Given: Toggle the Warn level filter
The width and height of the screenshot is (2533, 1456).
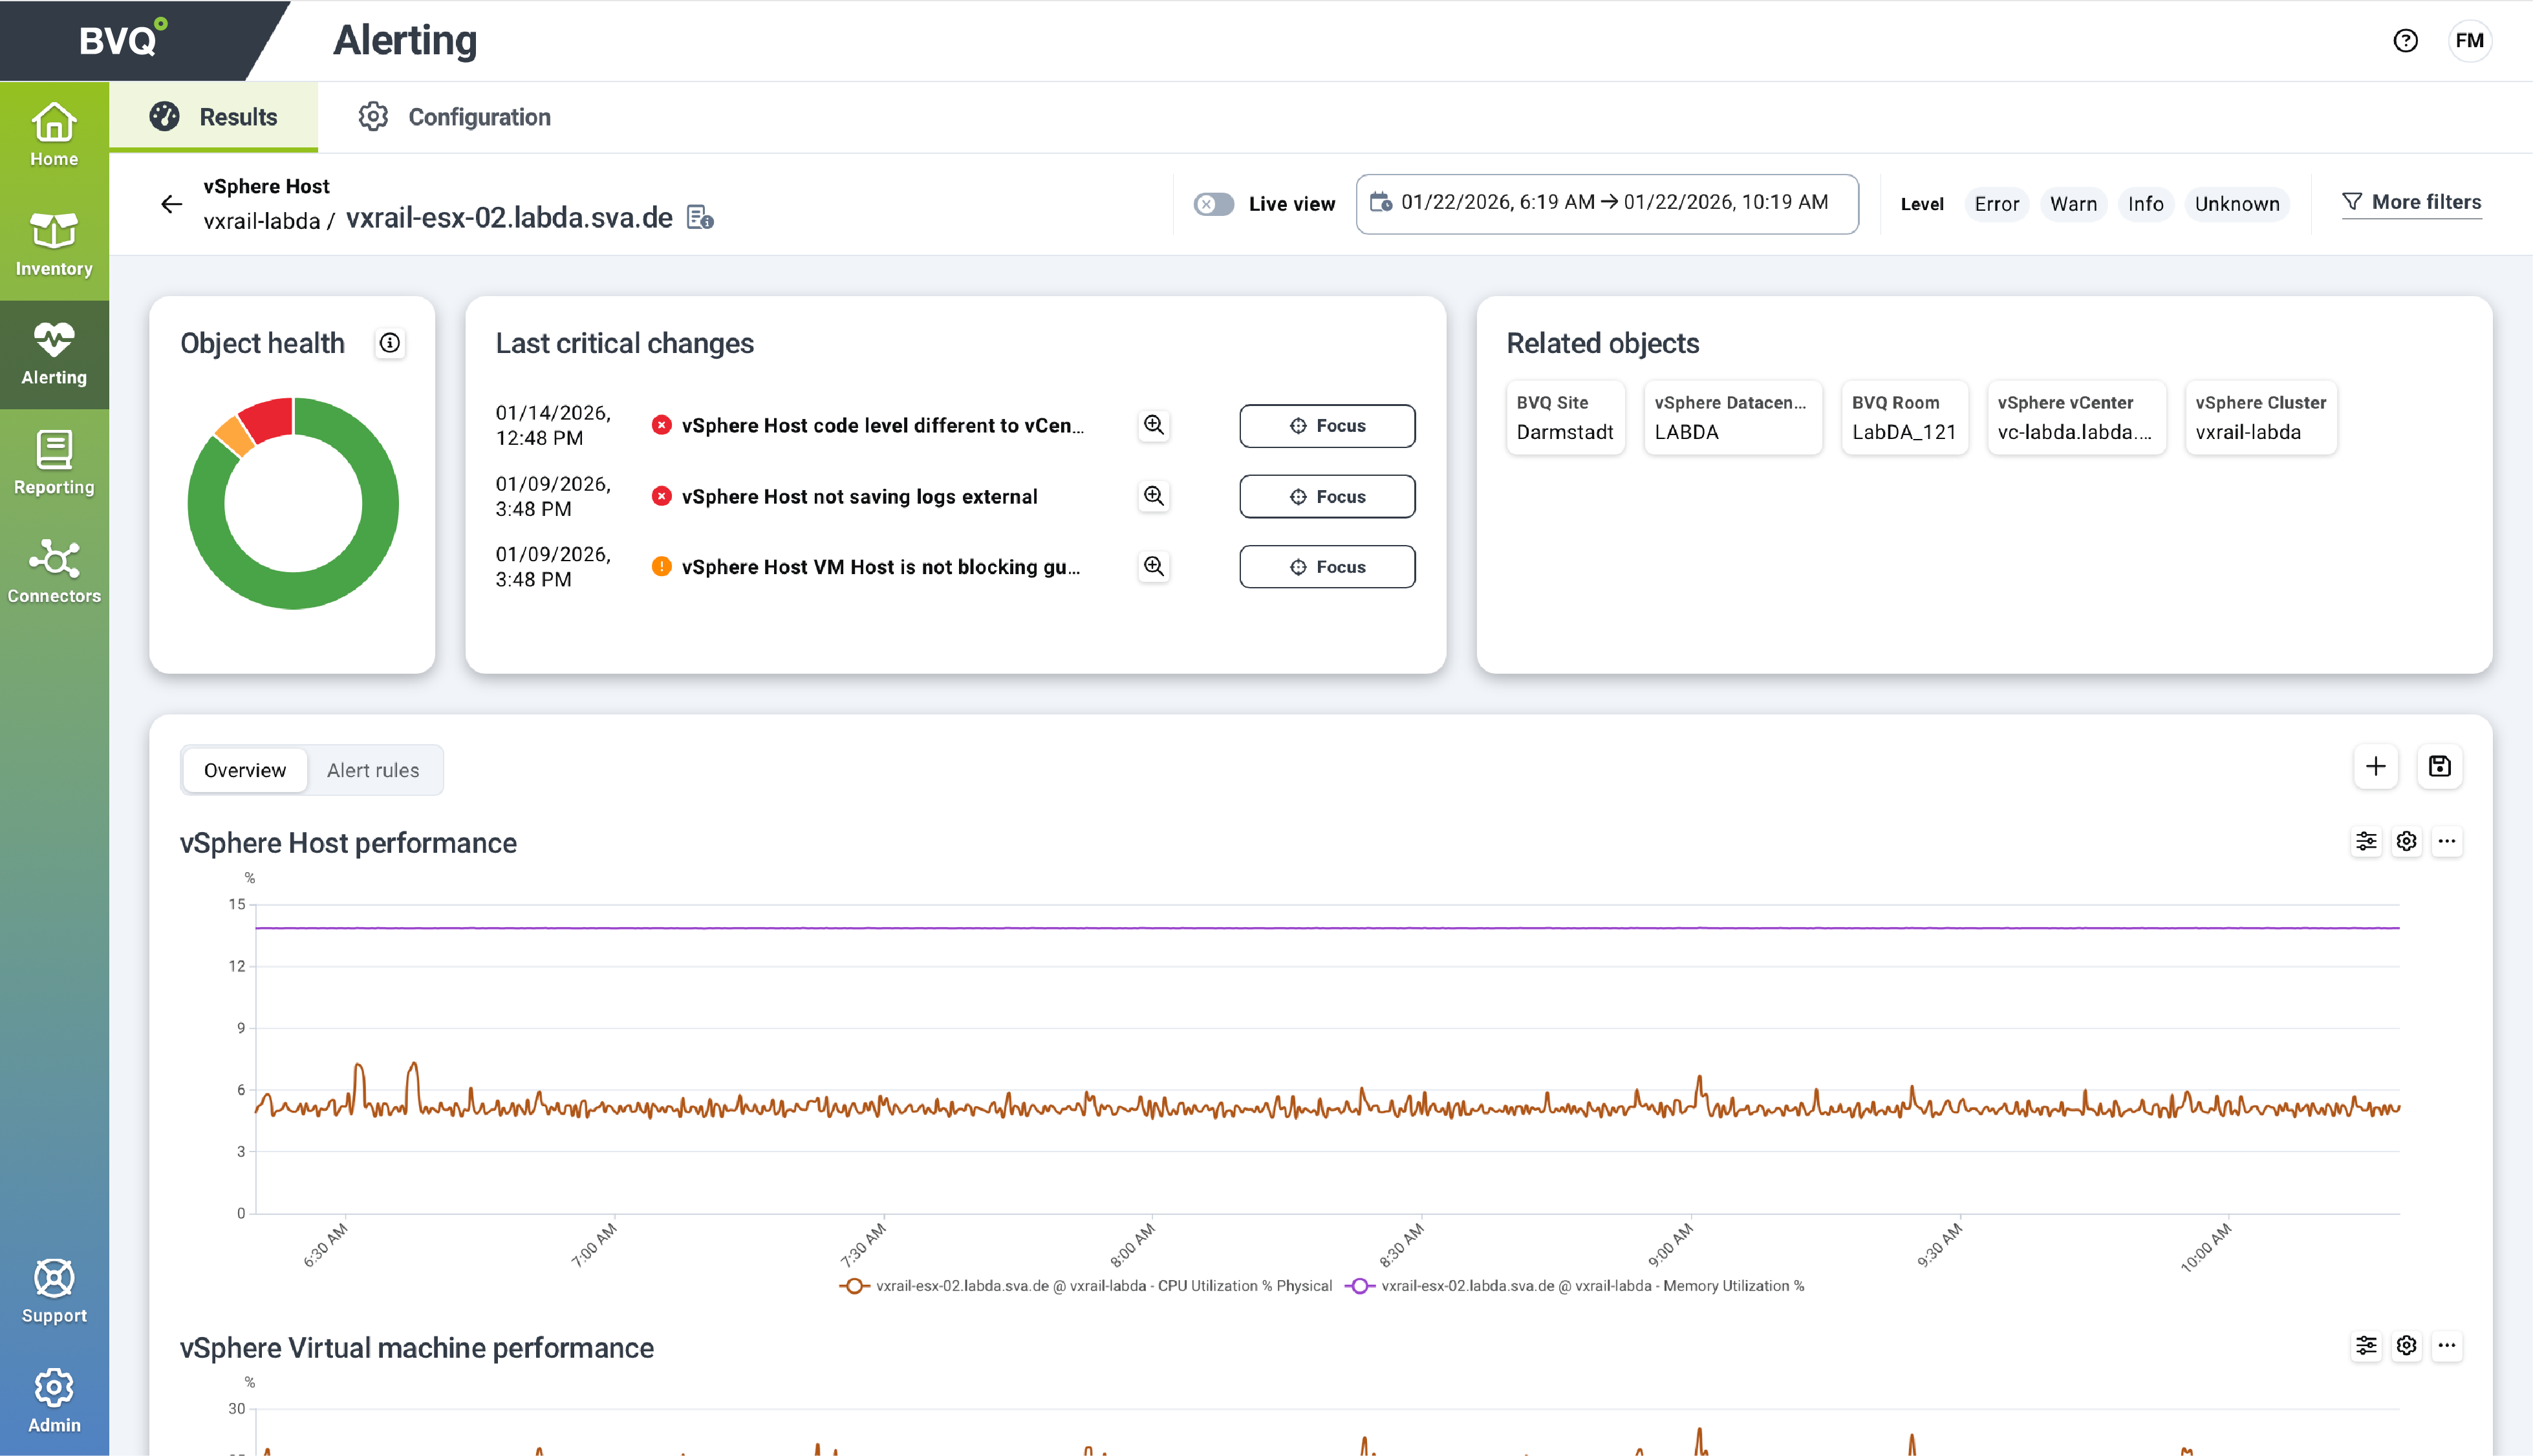Looking at the screenshot, I should [x=2073, y=204].
